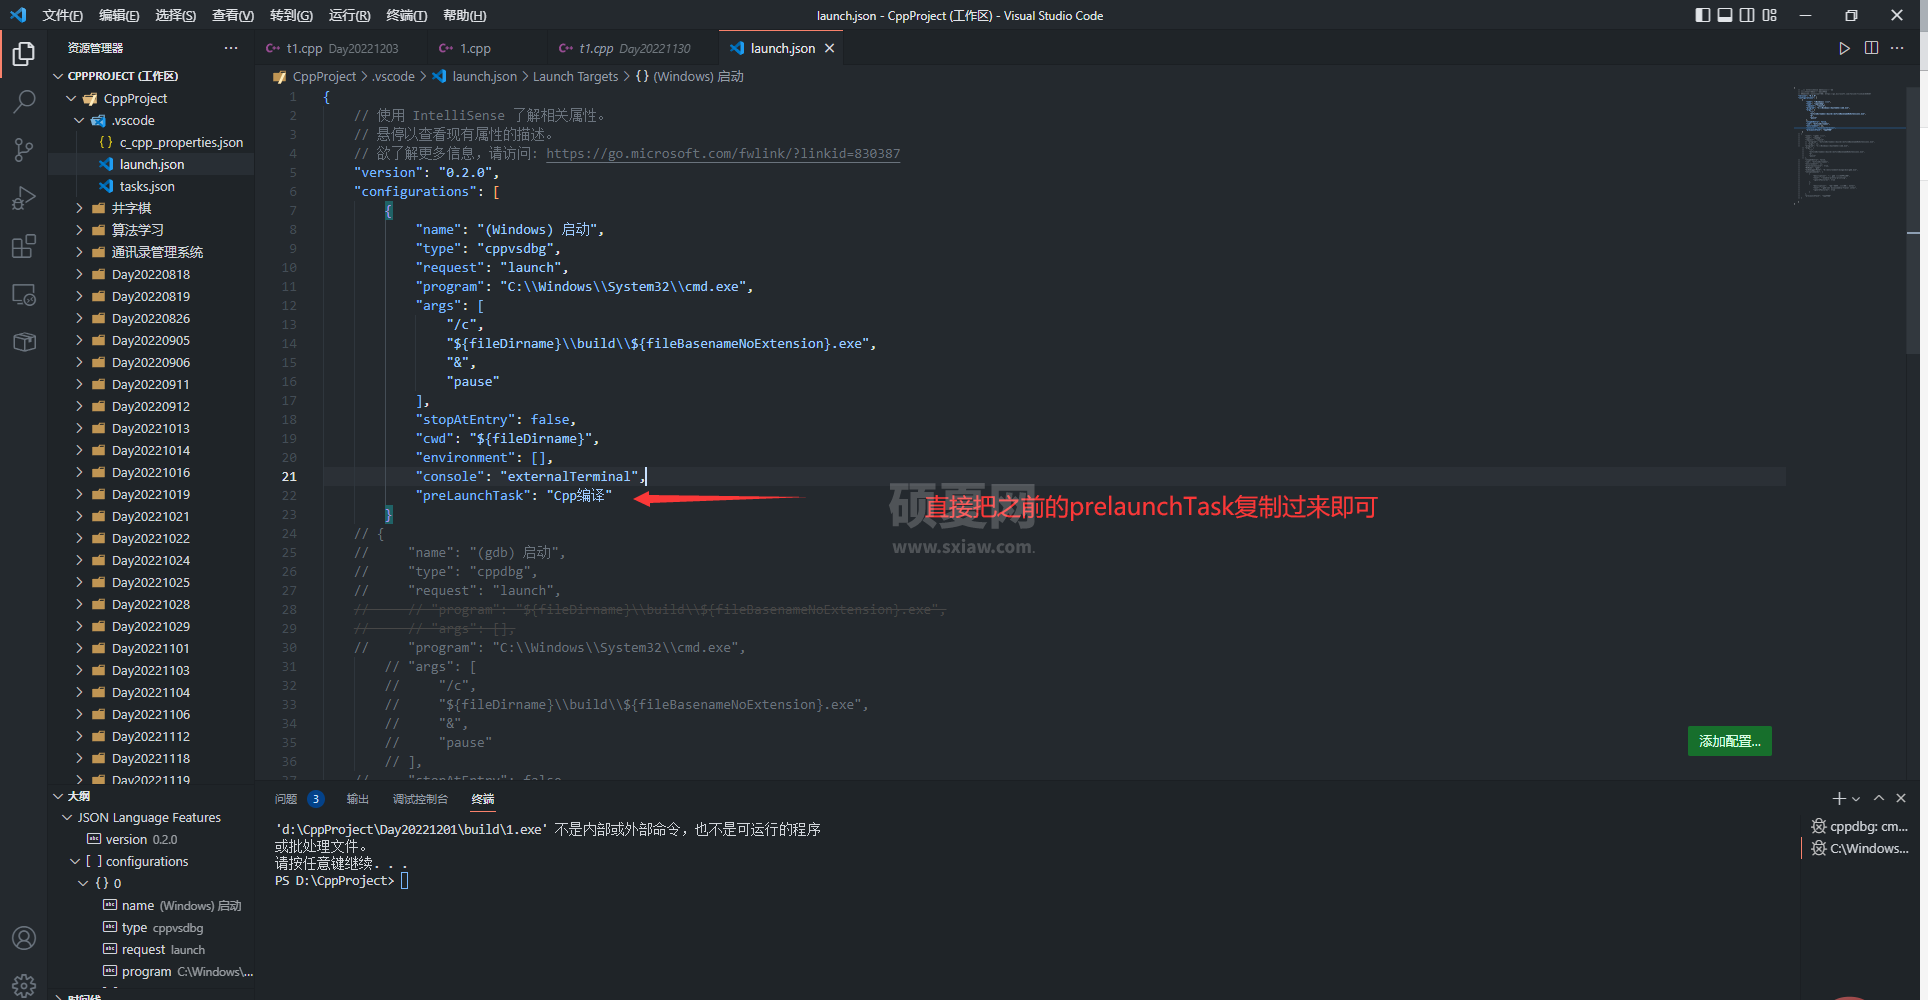The height and width of the screenshot is (1000, 1928).
Task: Collapse configurations node in outline
Action: (75, 861)
